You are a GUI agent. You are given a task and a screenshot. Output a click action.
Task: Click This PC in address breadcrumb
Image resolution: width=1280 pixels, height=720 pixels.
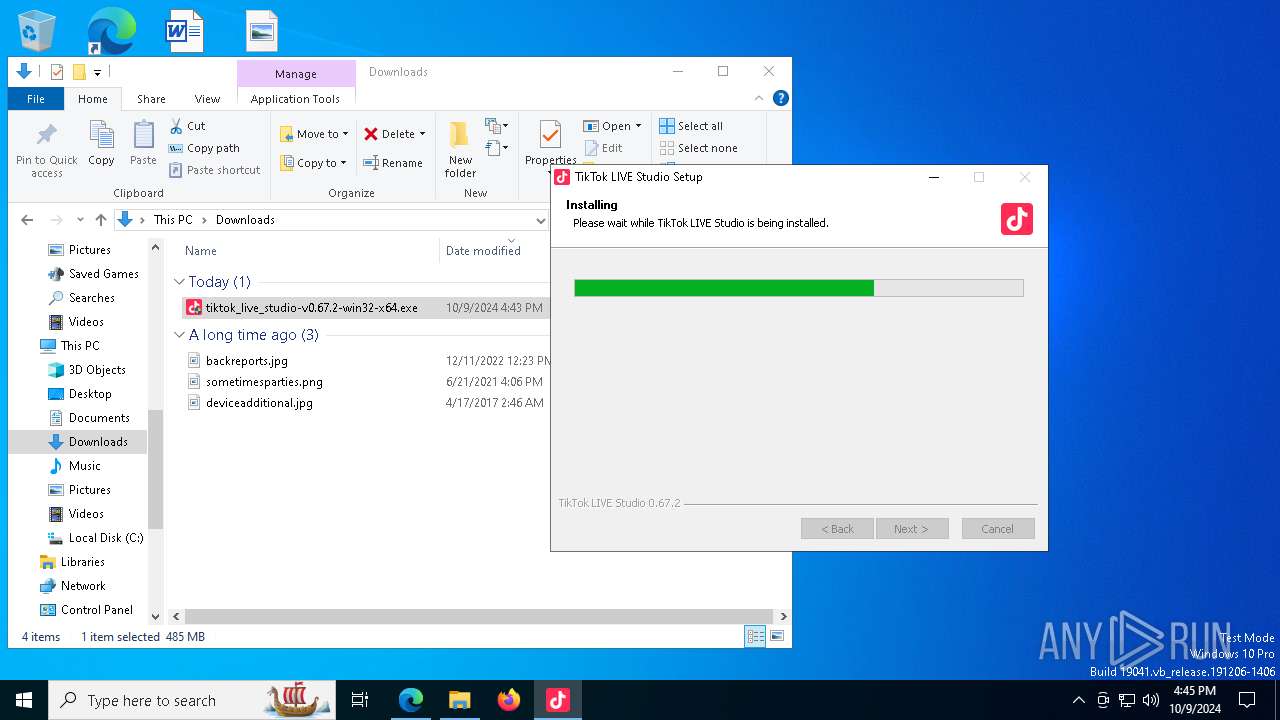pos(173,220)
